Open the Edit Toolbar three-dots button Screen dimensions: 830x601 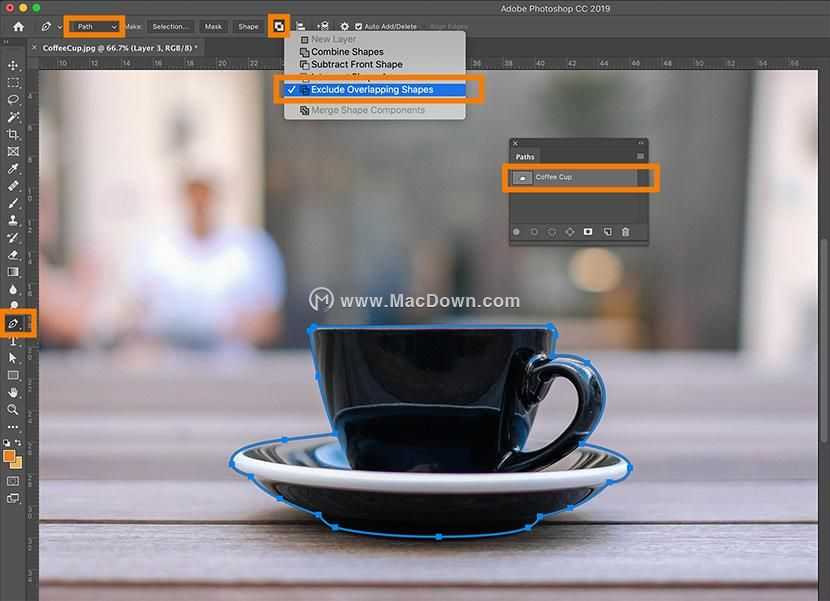tap(13, 426)
